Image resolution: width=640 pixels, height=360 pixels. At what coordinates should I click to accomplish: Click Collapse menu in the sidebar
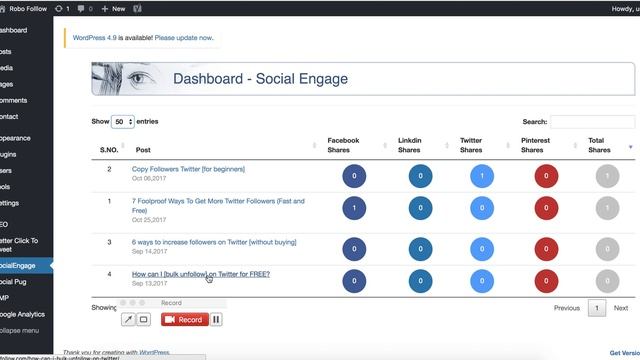(20, 331)
